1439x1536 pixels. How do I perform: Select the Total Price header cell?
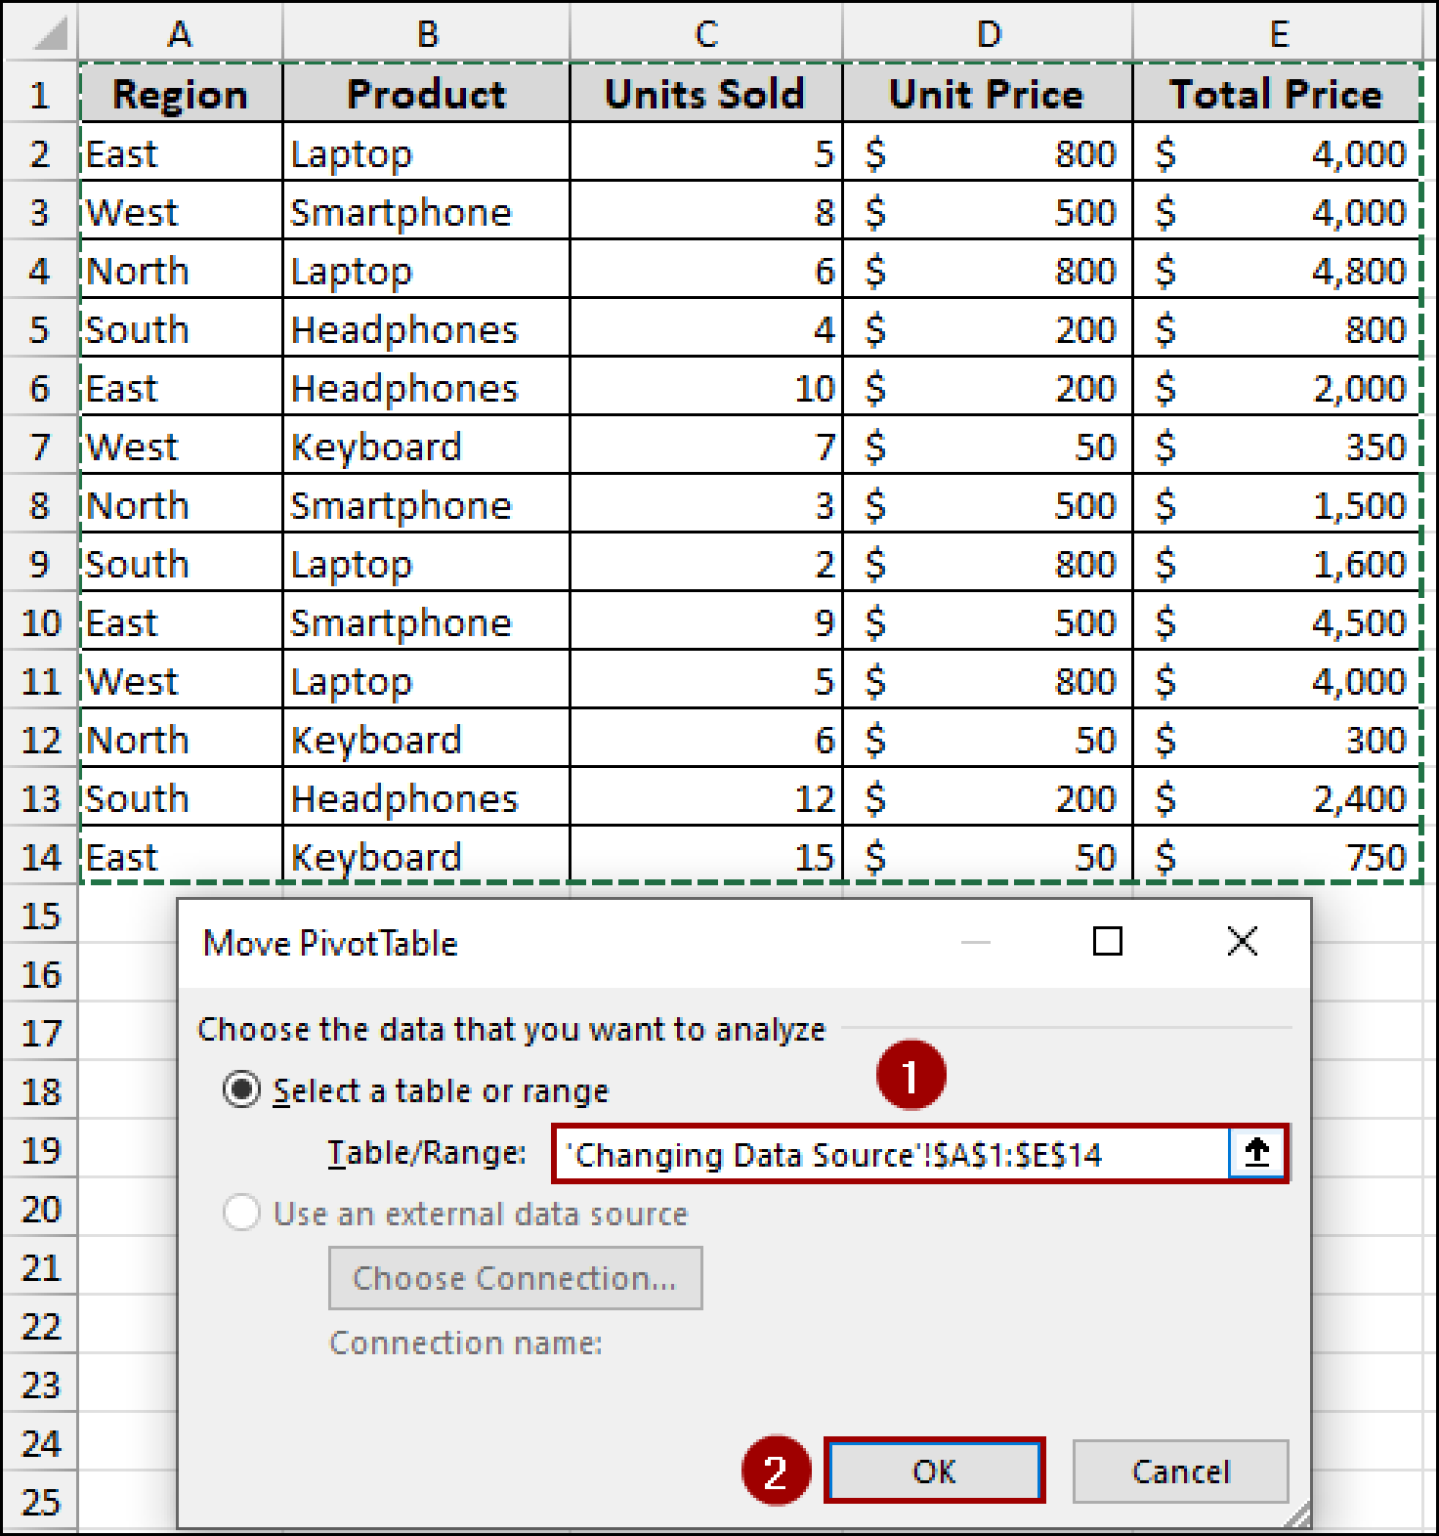click(x=1276, y=94)
